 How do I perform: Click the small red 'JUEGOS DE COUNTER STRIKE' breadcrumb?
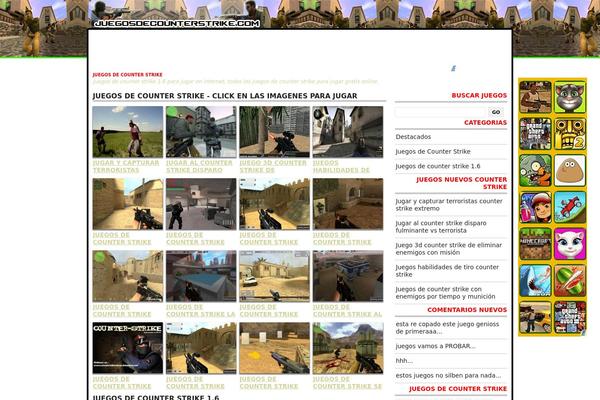(x=127, y=75)
